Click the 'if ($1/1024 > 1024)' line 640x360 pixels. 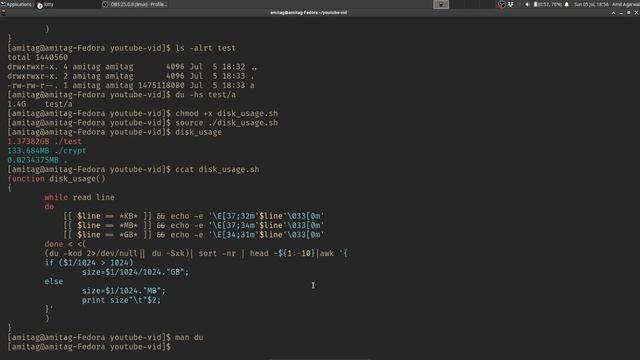point(89,262)
